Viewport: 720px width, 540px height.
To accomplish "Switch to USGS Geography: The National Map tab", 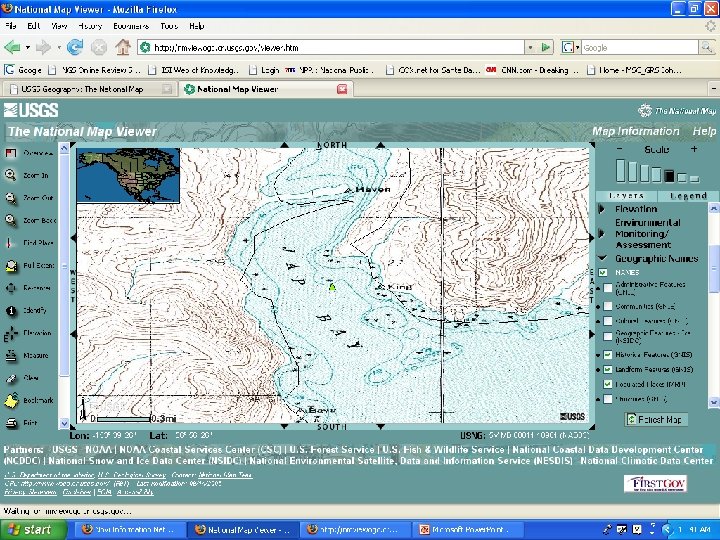I will tap(88, 89).
